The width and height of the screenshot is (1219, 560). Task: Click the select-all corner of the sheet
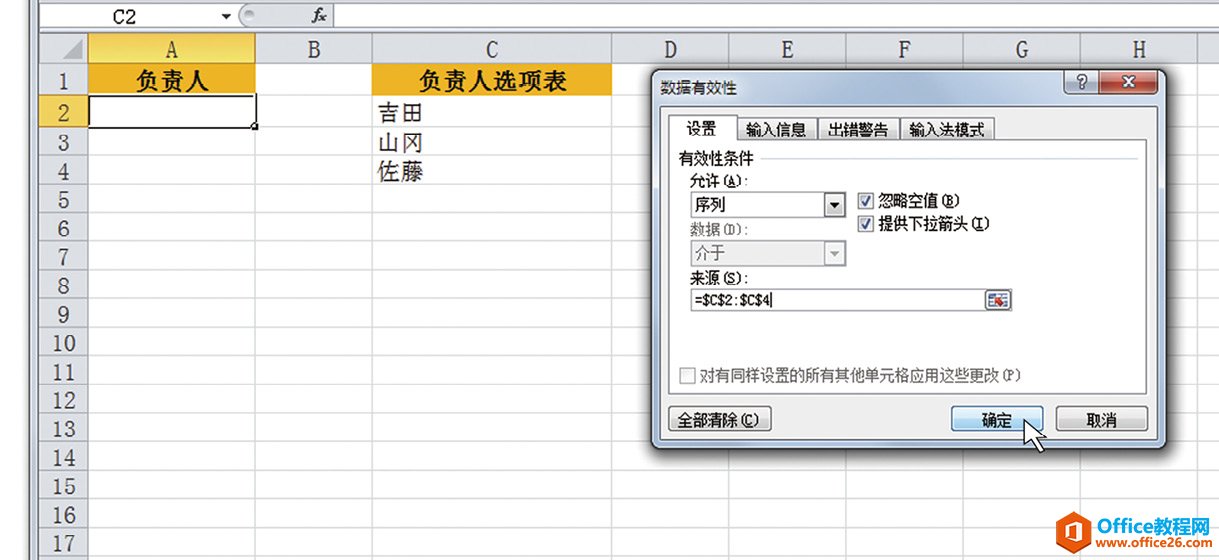(x=64, y=49)
